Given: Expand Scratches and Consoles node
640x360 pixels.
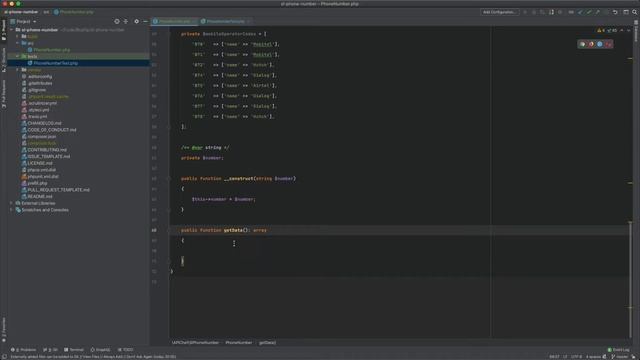Looking at the screenshot, I should tap(11, 210).
